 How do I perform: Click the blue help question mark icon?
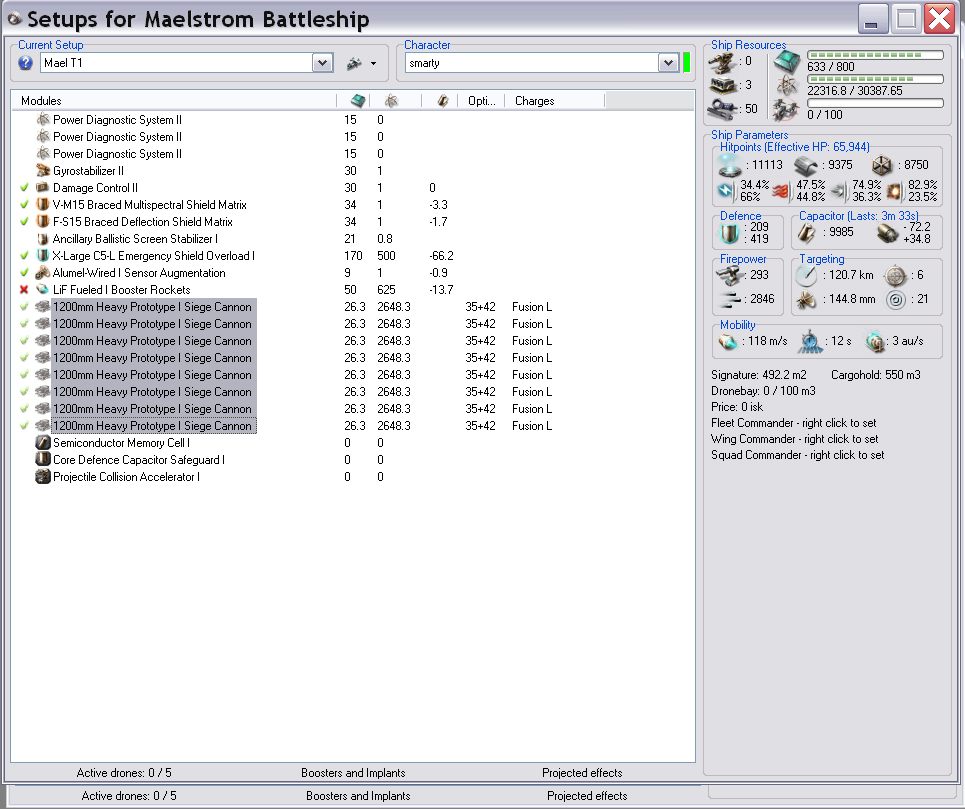[26, 63]
